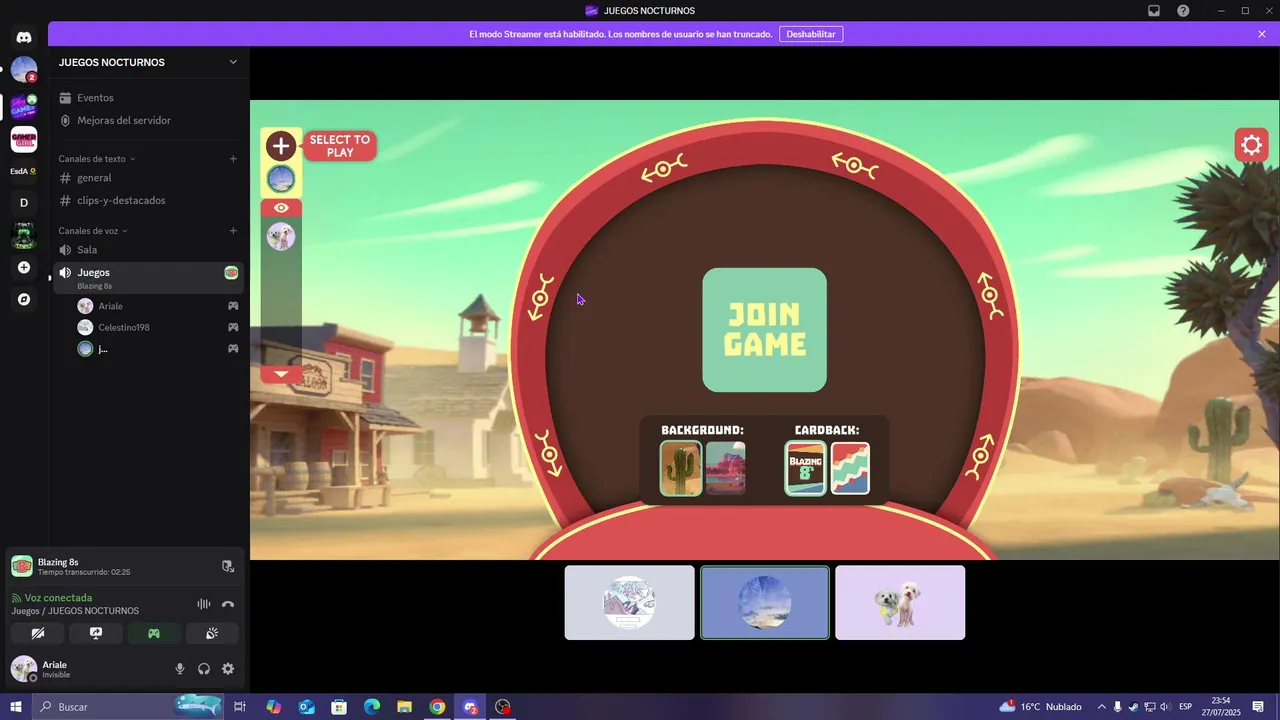Open Gamer Girl server icon

click(24, 140)
